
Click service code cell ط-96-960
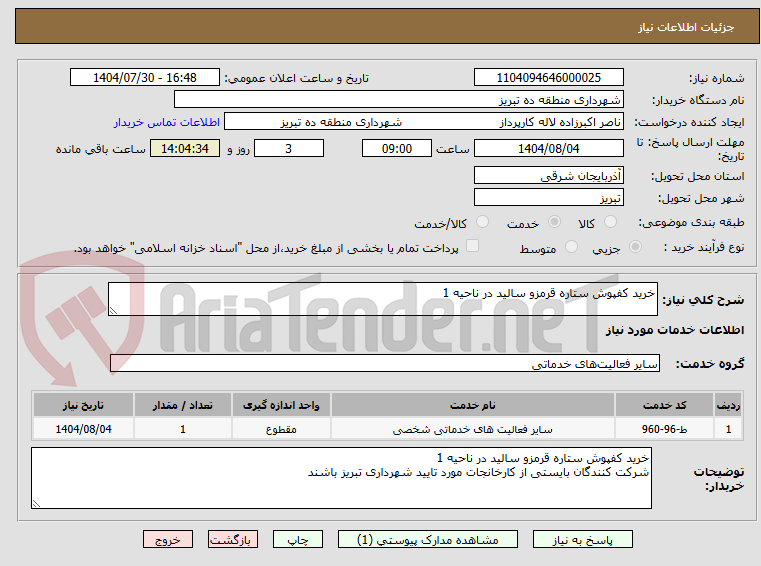[x=664, y=429]
